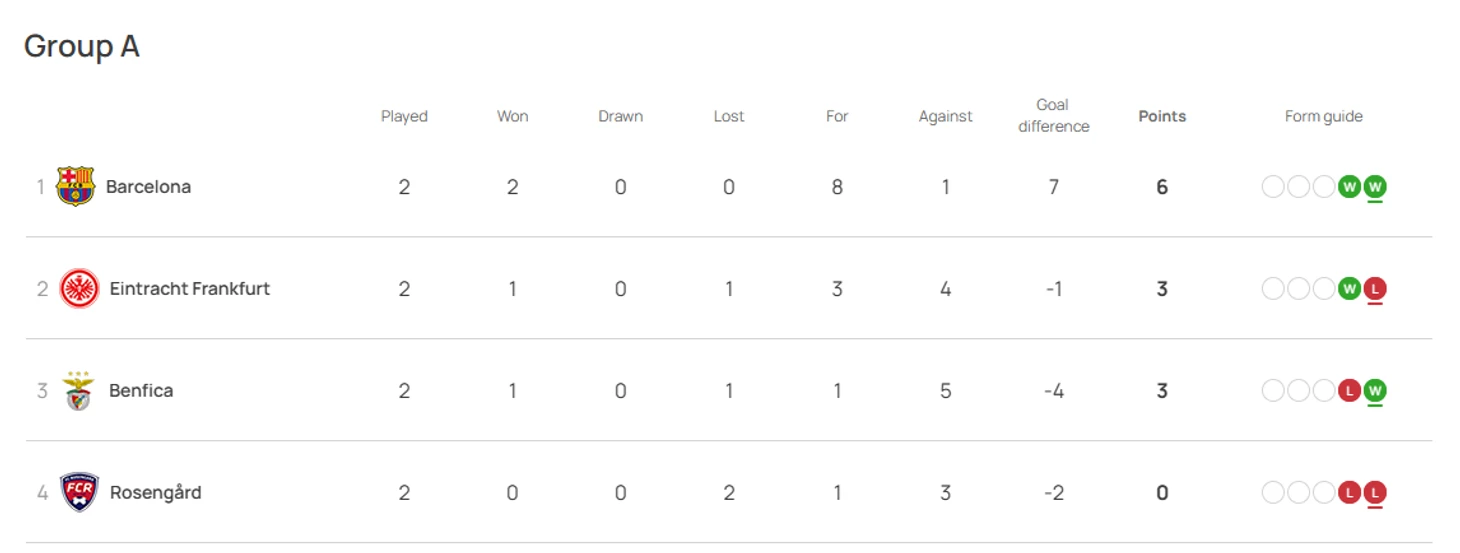Click Benfica's red loss form badge
Image resolution: width=1460 pixels, height=553 pixels.
(x=1349, y=391)
